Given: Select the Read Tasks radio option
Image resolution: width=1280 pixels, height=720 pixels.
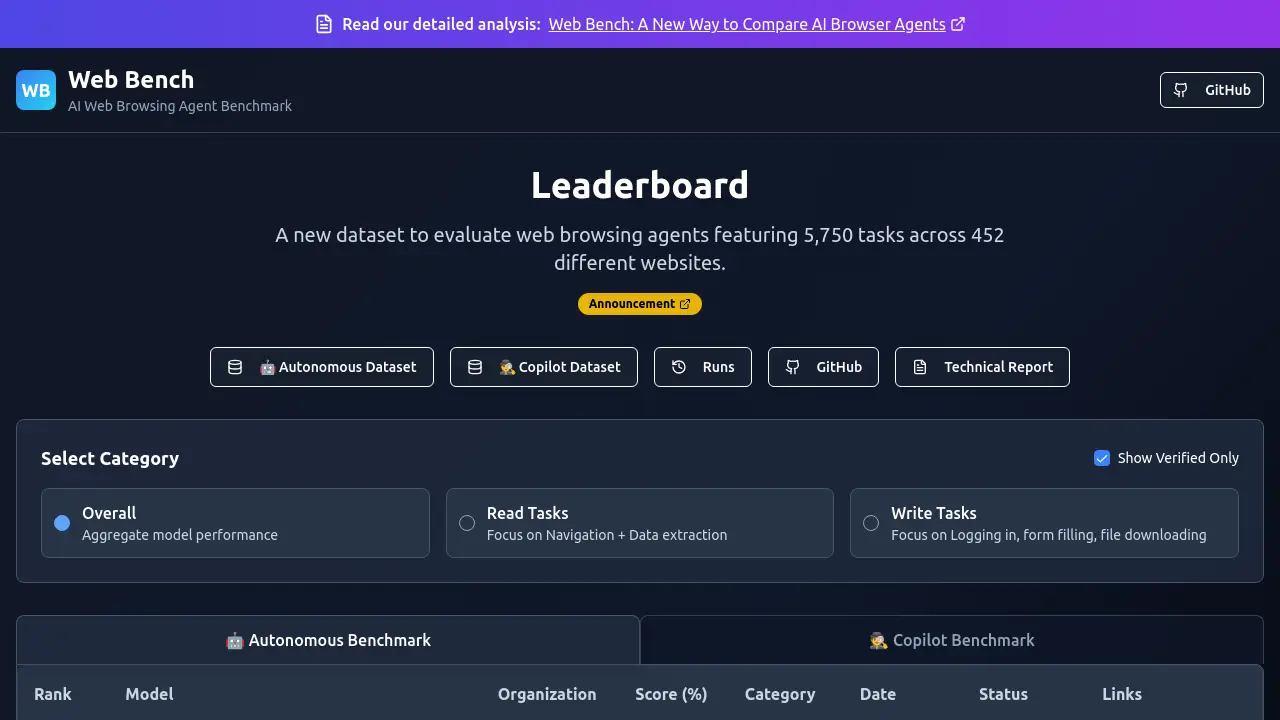Looking at the screenshot, I should coord(467,523).
